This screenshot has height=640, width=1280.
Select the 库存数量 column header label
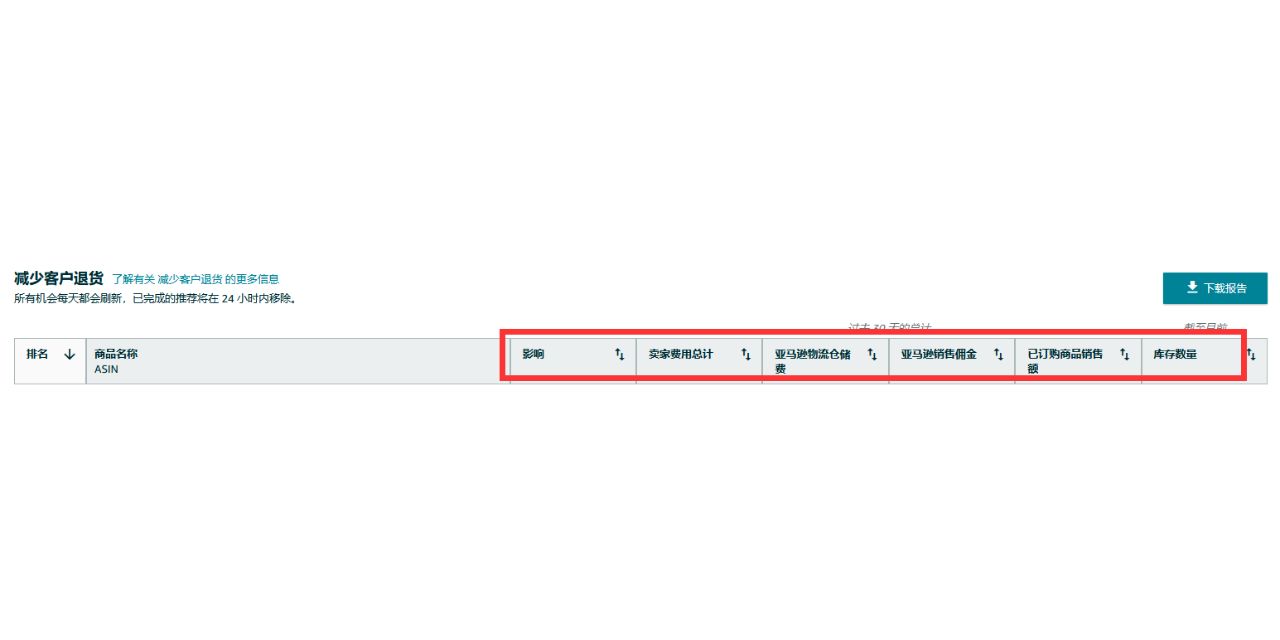click(1175, 354)
